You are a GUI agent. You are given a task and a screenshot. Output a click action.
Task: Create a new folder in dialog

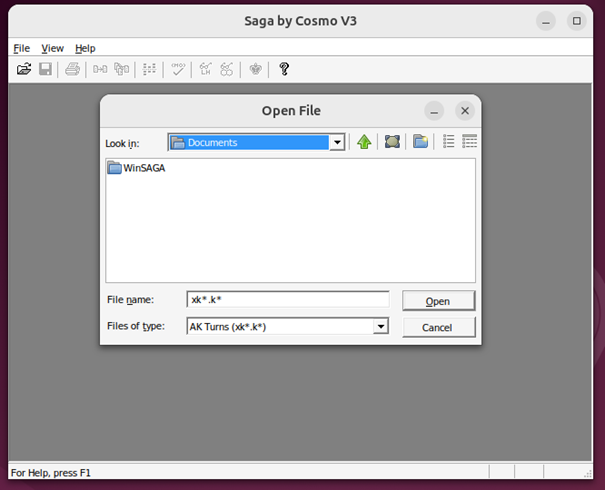(421, 142)
